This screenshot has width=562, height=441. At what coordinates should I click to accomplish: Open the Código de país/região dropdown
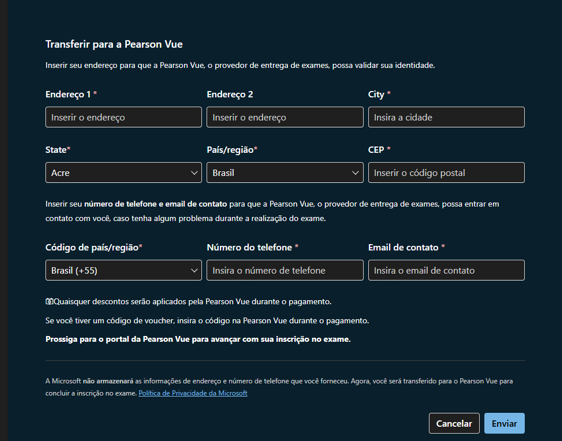click(123, 270)
